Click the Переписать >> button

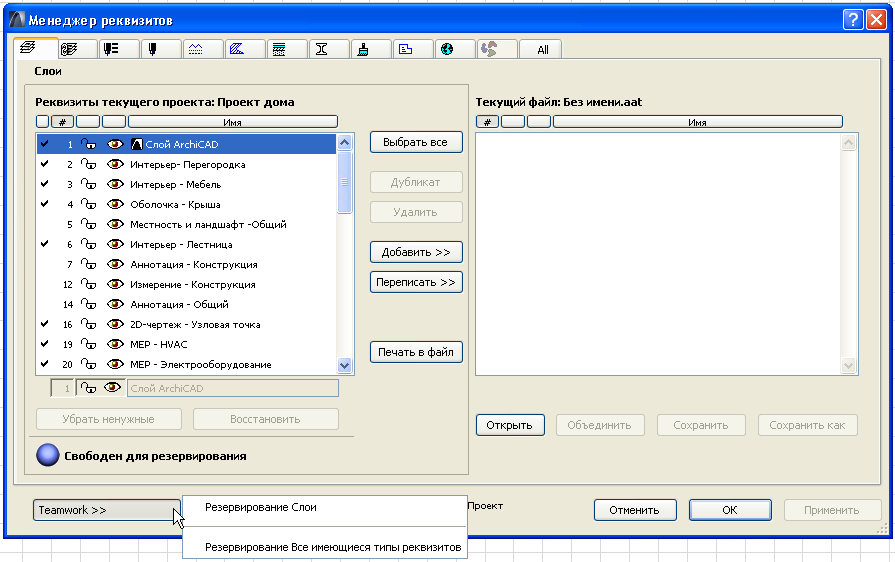416,282
